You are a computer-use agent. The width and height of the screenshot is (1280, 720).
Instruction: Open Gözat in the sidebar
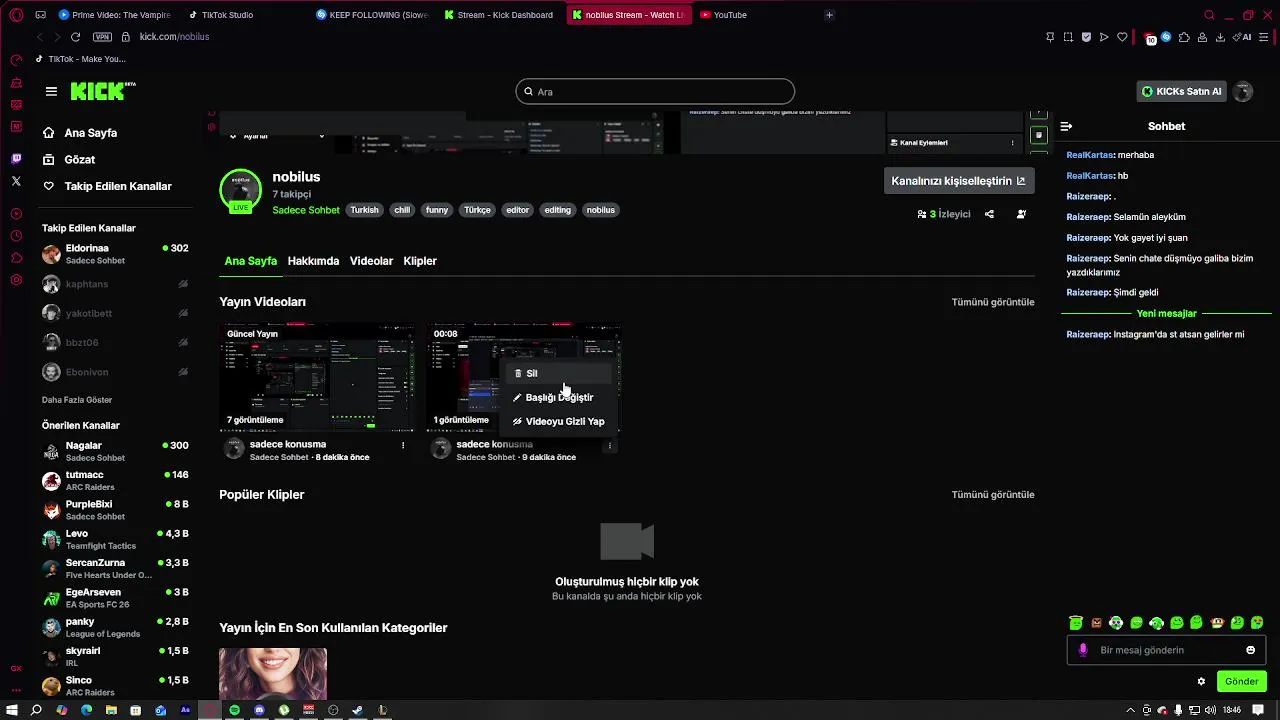[69, 160]
